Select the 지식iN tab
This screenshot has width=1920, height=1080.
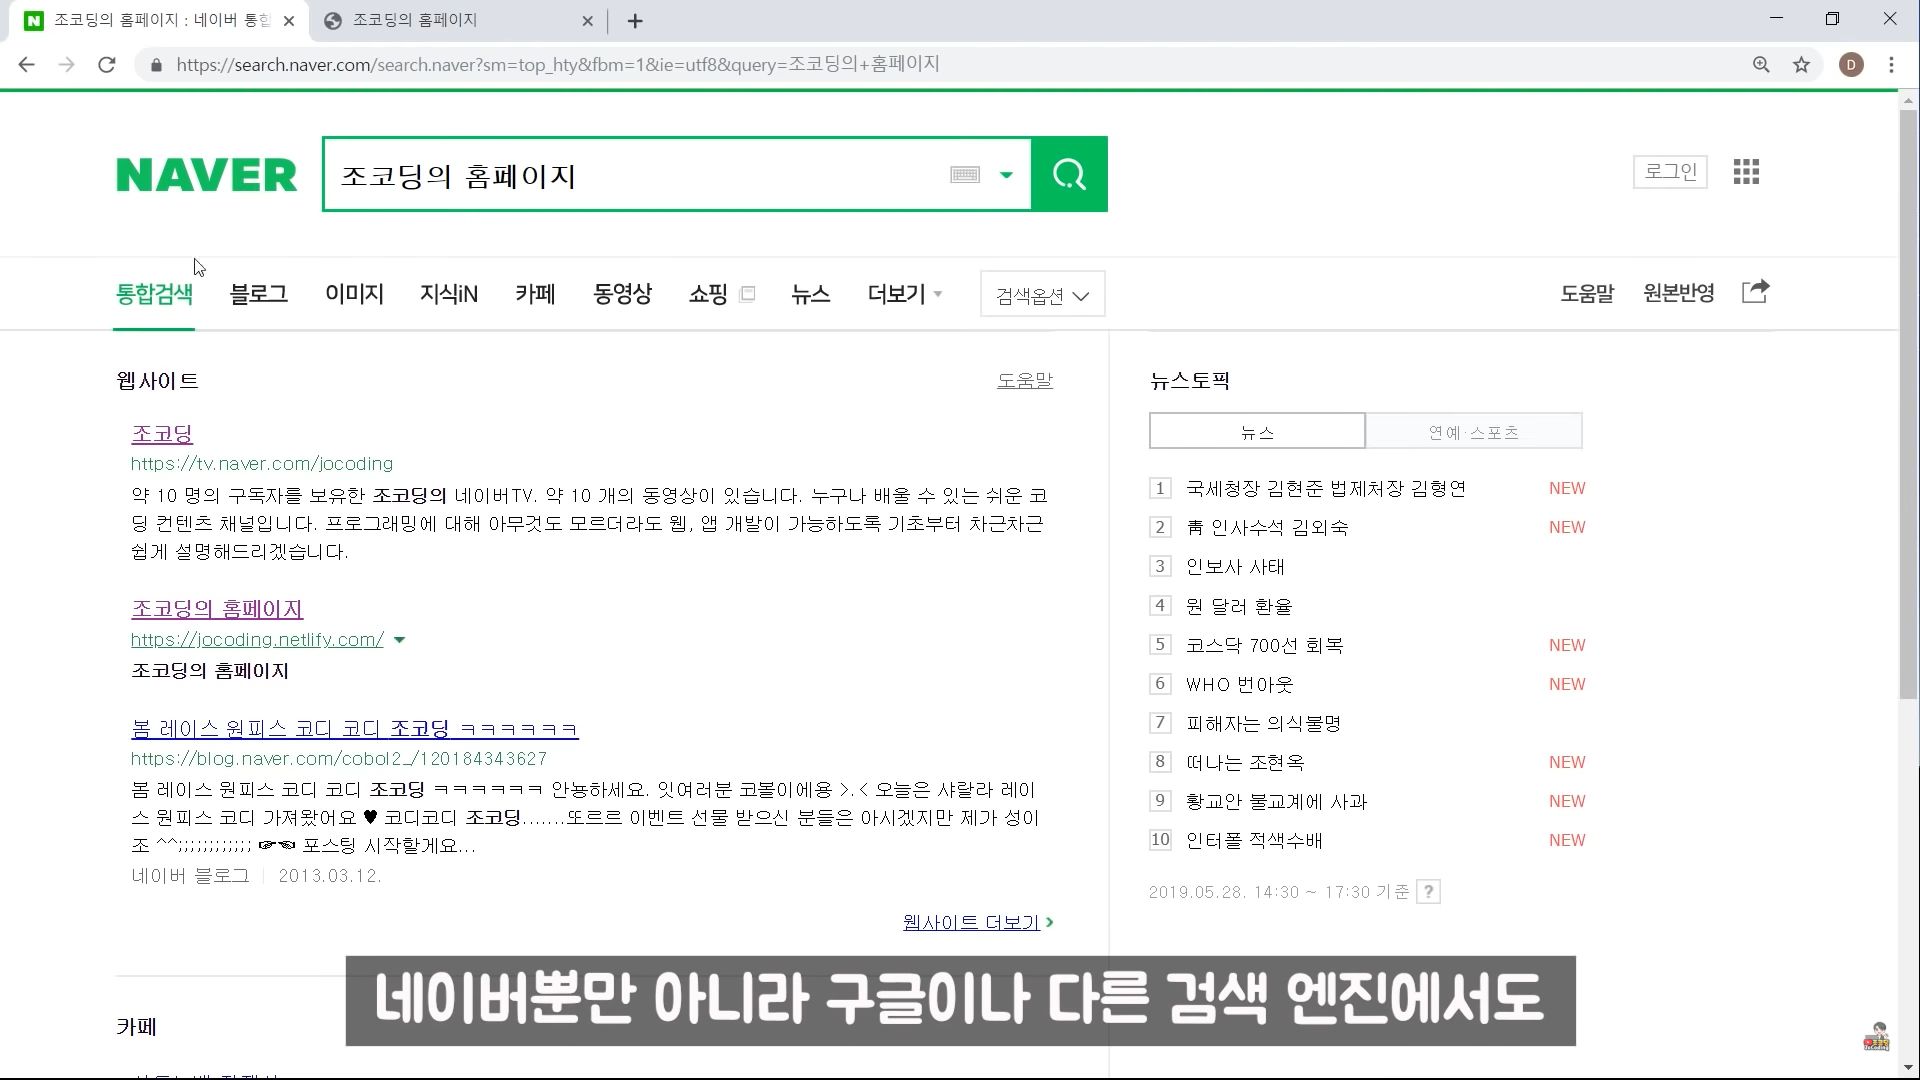(449, 294)
